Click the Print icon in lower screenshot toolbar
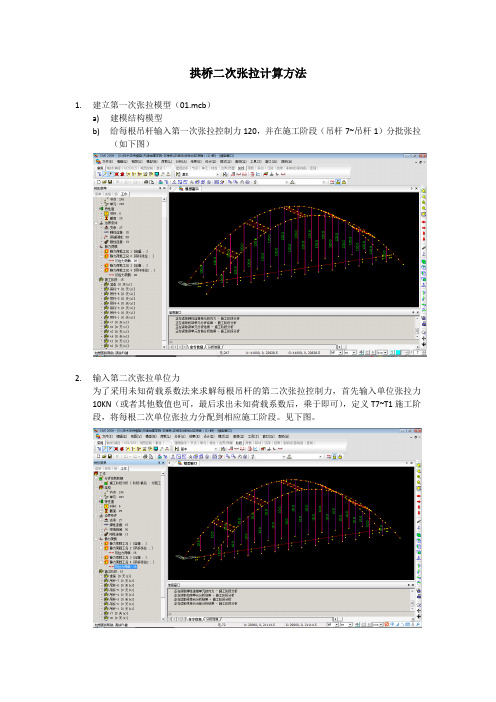Image resolution: width=496 pixels, height=702 pixels. pos(145,456)
